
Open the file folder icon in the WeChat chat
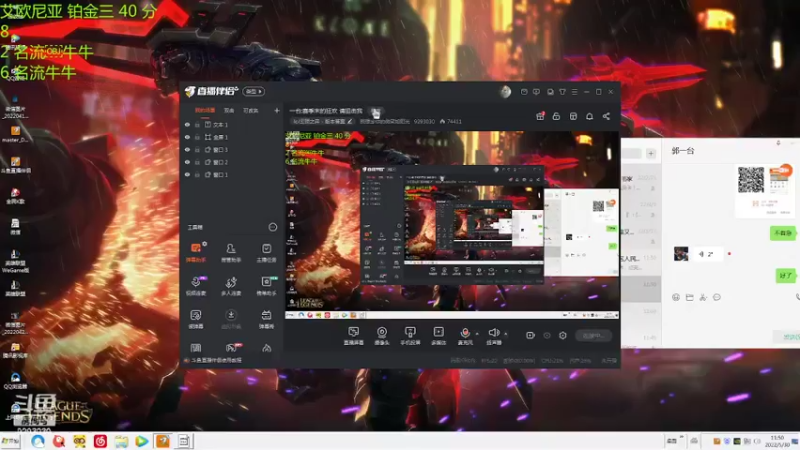689,297
